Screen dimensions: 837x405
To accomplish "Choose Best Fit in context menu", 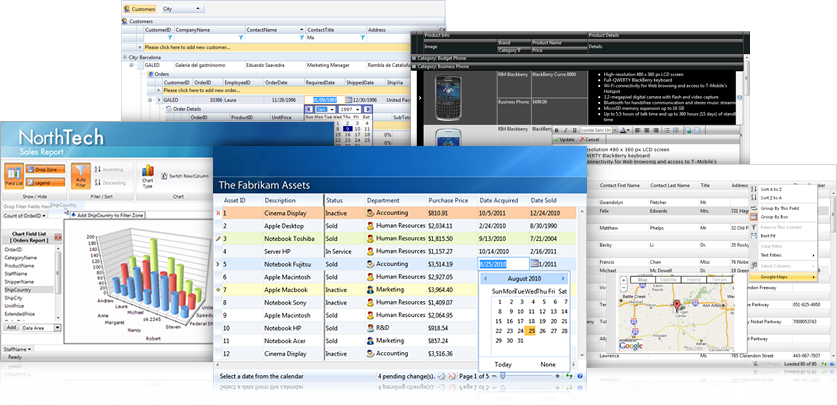I will [783, 235].
